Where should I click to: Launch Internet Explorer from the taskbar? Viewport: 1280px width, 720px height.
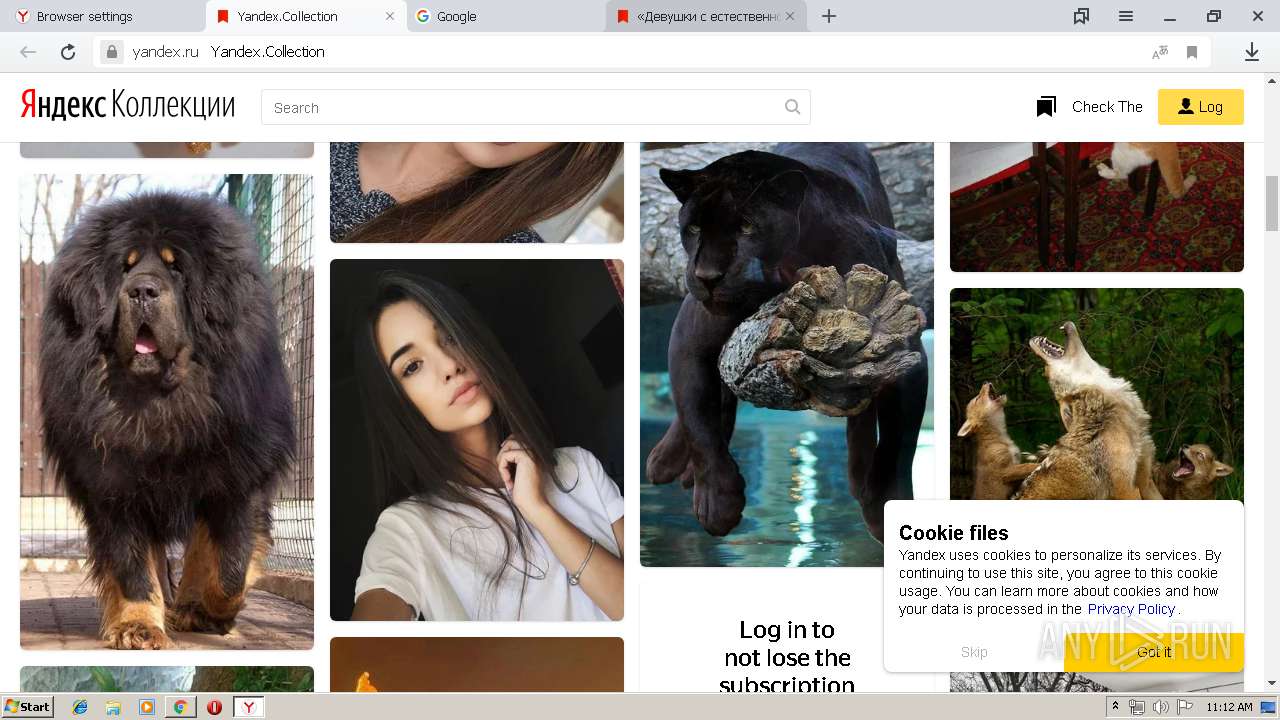click(80, 707)
